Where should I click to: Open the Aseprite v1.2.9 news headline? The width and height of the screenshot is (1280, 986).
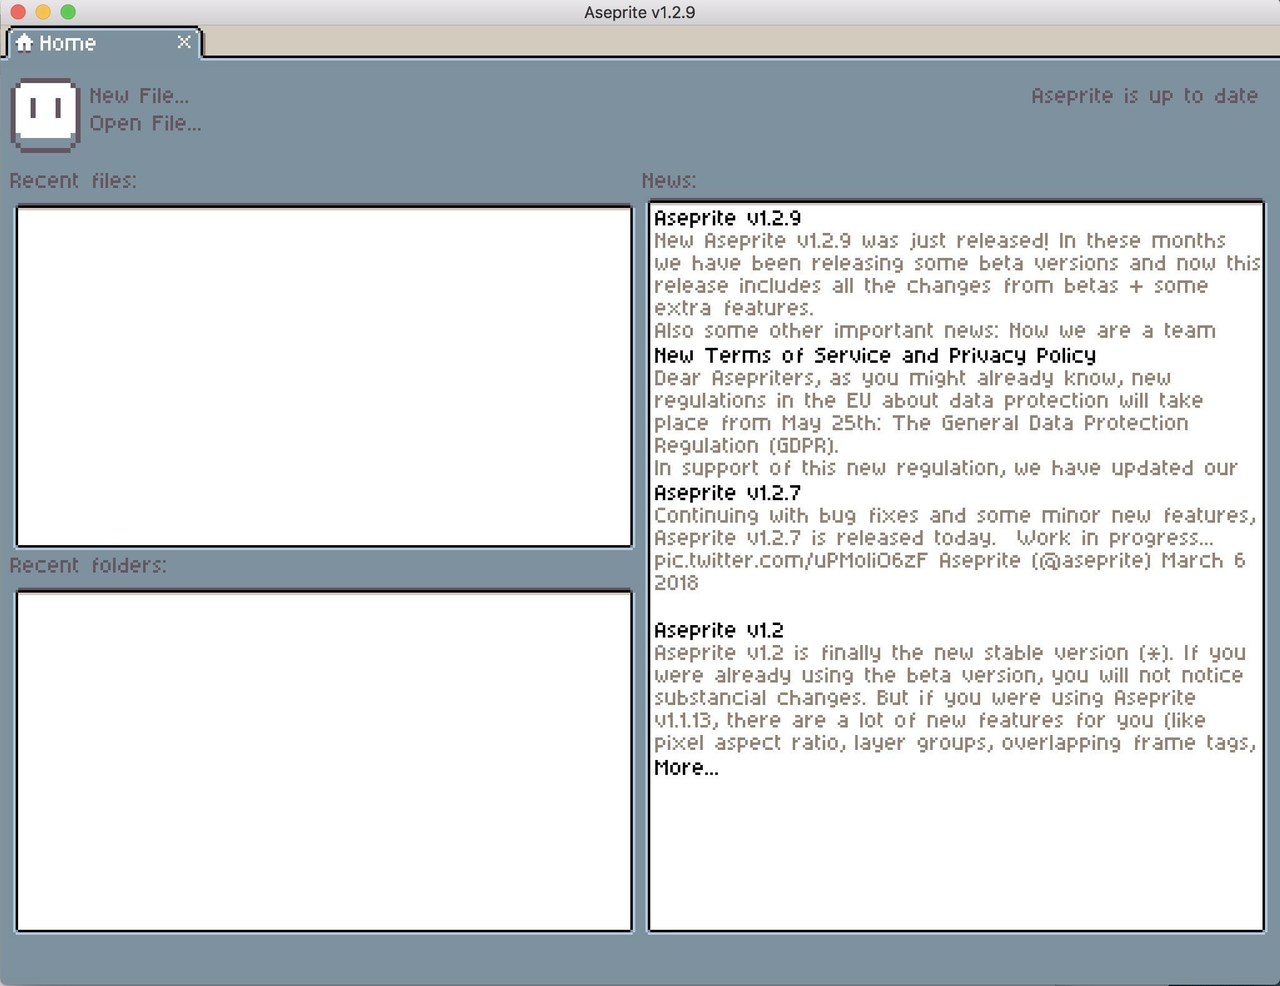coord(727,218)
